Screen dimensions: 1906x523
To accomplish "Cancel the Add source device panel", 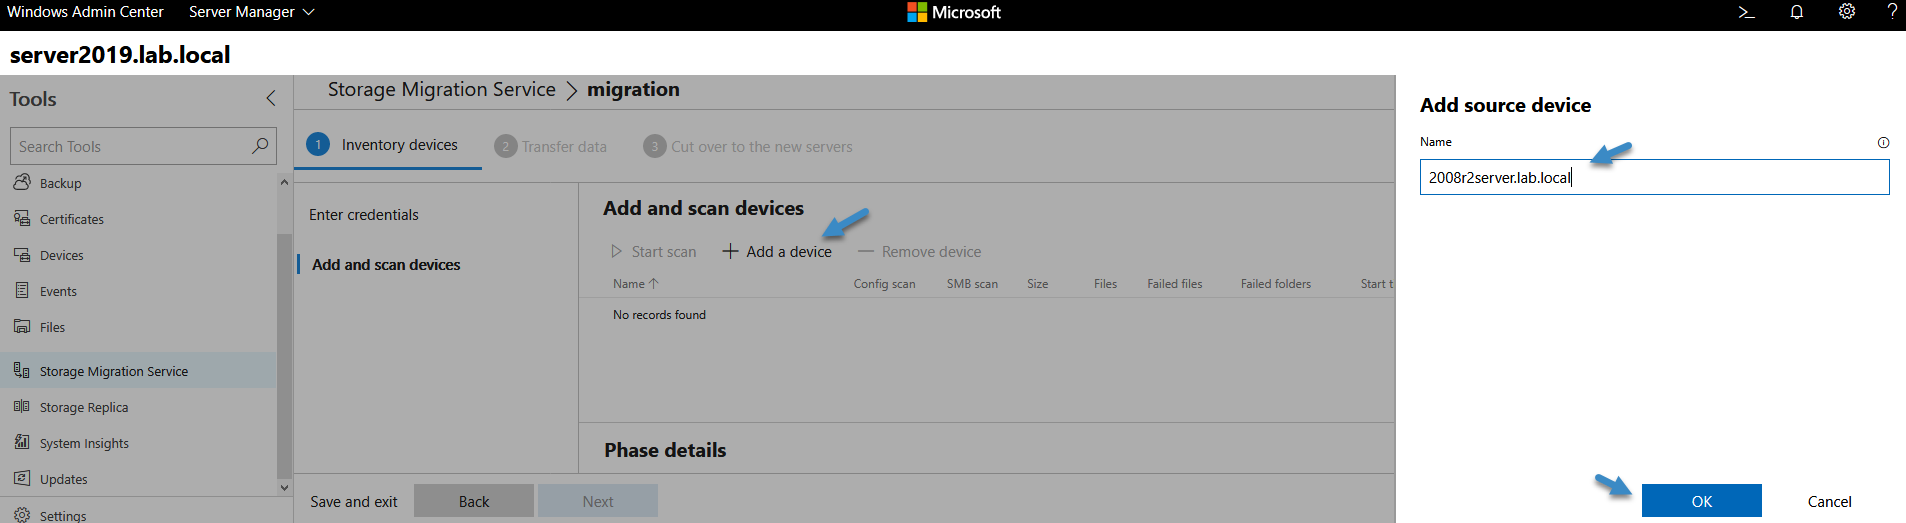I will pos(1829,502).
